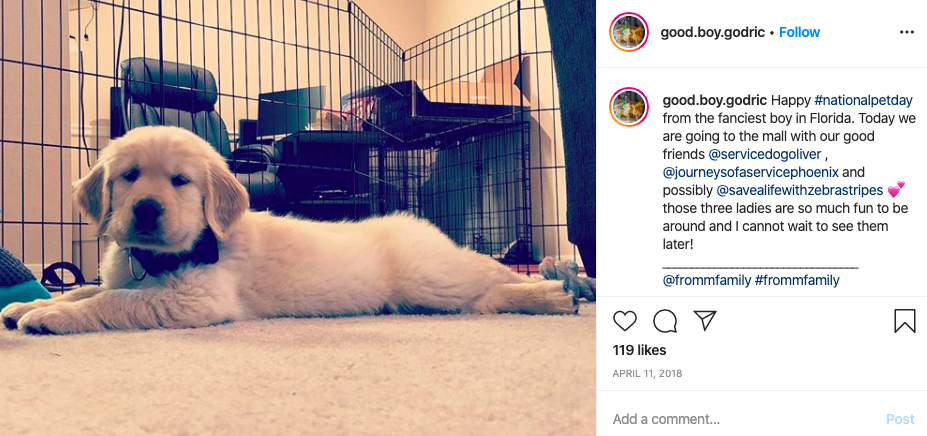Share post using paper plane icon
This screenshot has height=436, width=927.
(705, 320)
